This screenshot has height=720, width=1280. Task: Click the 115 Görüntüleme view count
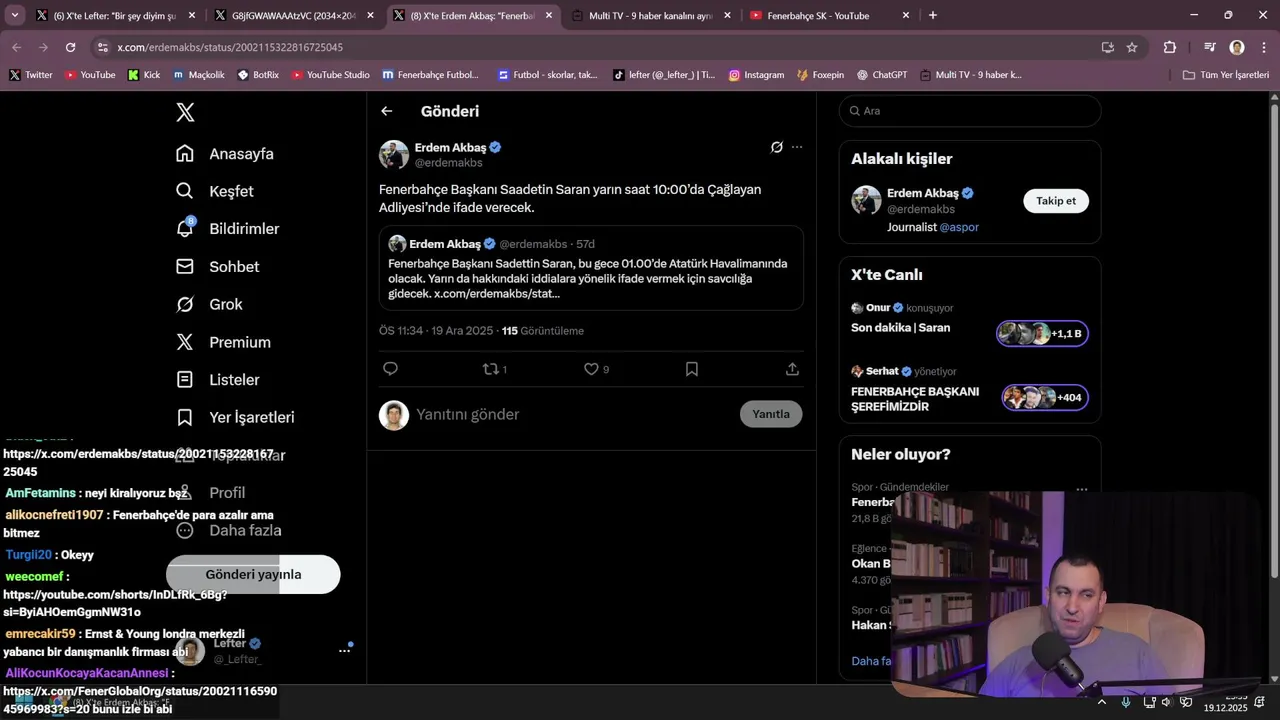coord(543,331)
